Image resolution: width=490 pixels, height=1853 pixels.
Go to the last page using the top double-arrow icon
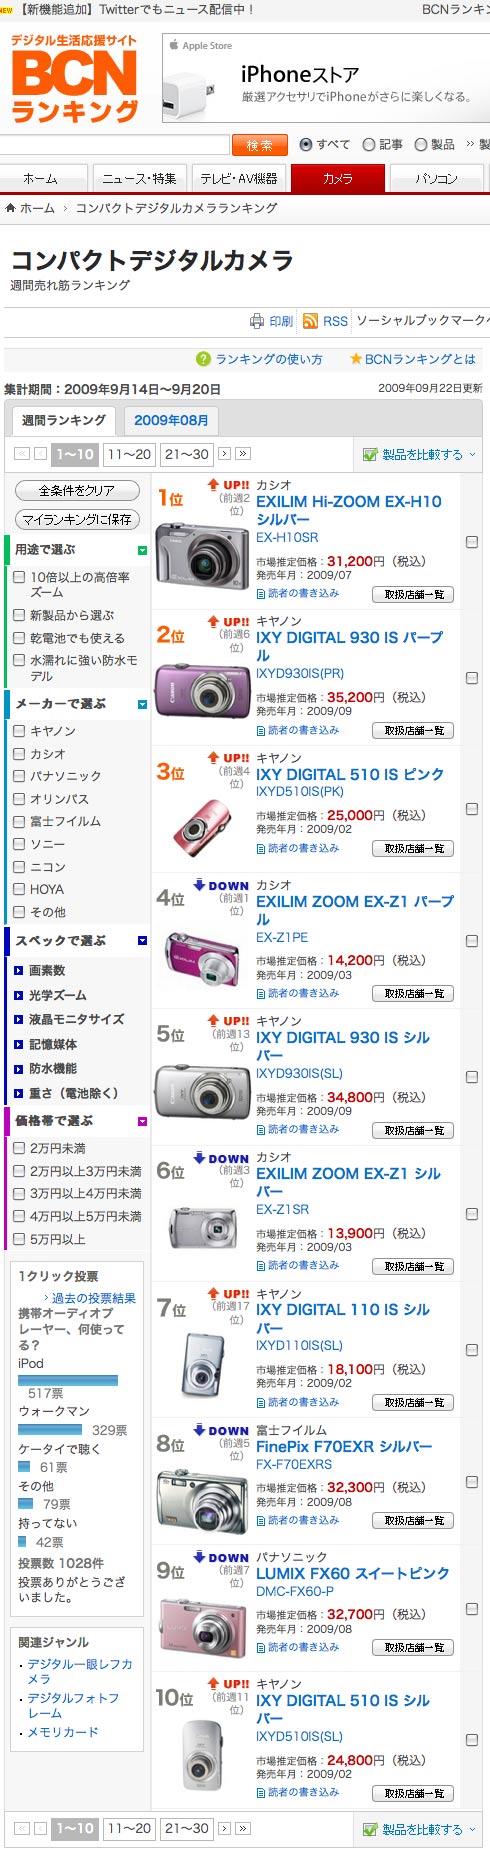pyautogui.click(x=242, y=454)
